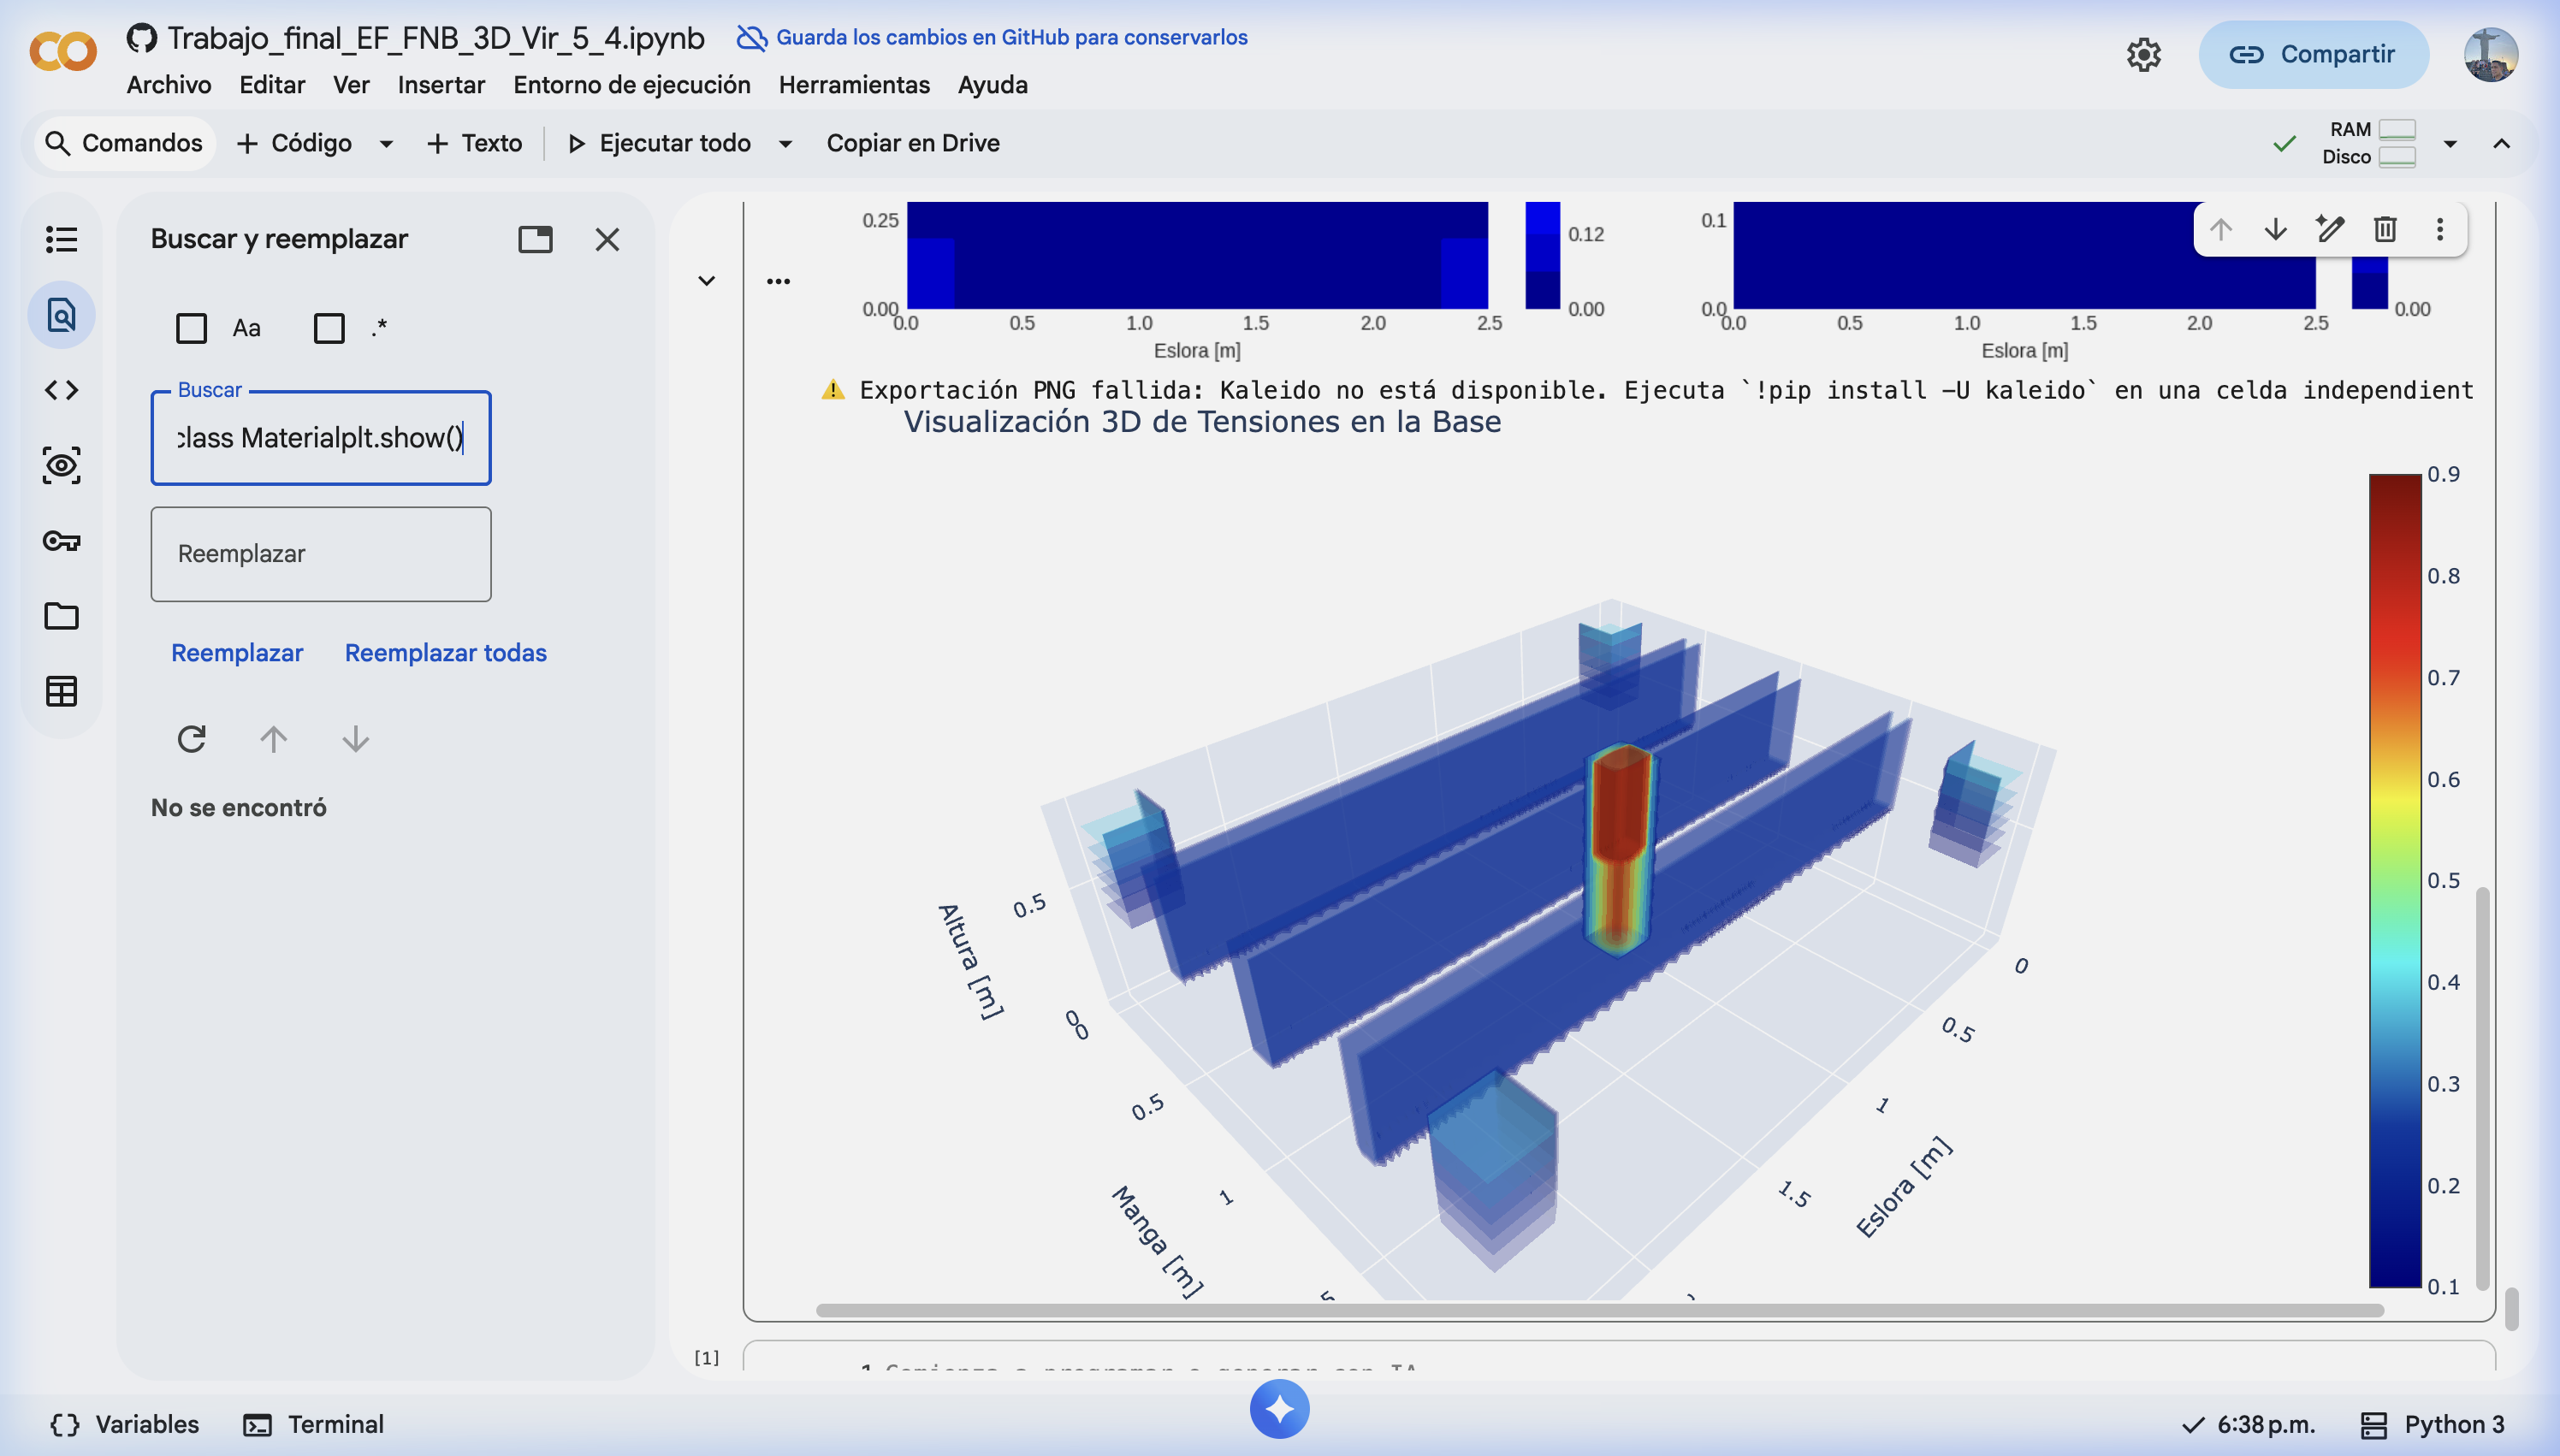Delete the current cell with the trash icon
Viewport: 2560px width, 1456px height.
(2385, 229)
